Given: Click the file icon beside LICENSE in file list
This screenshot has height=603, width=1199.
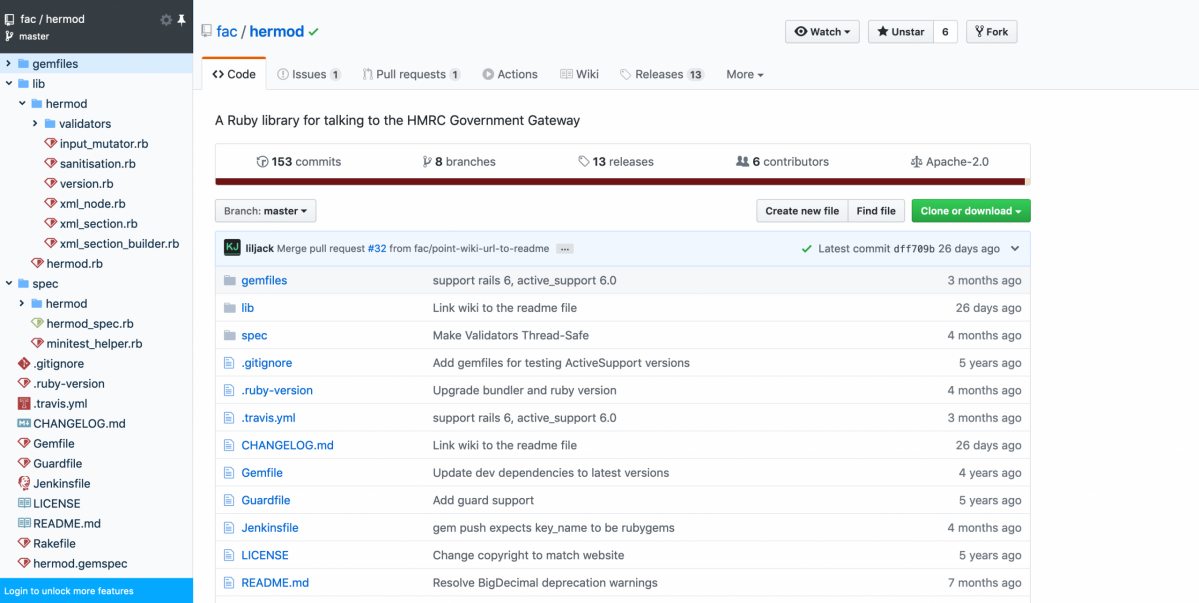Looking at the screenshot, I should point(229,555).
